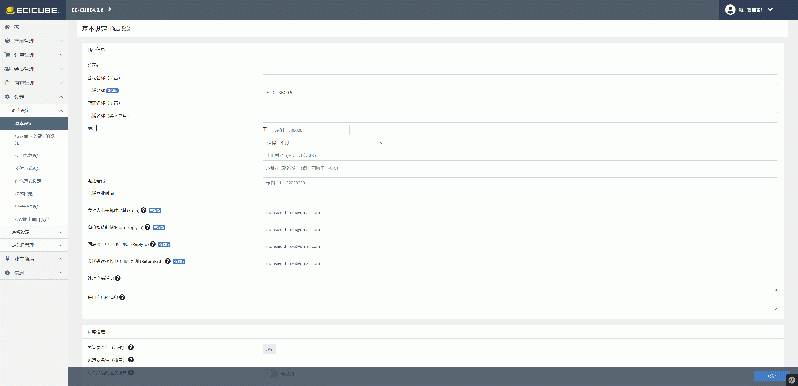Click help icon next to large message textarea
This screenshot has width=798, height=386.
pyautogui.click(x=122, y=297)
